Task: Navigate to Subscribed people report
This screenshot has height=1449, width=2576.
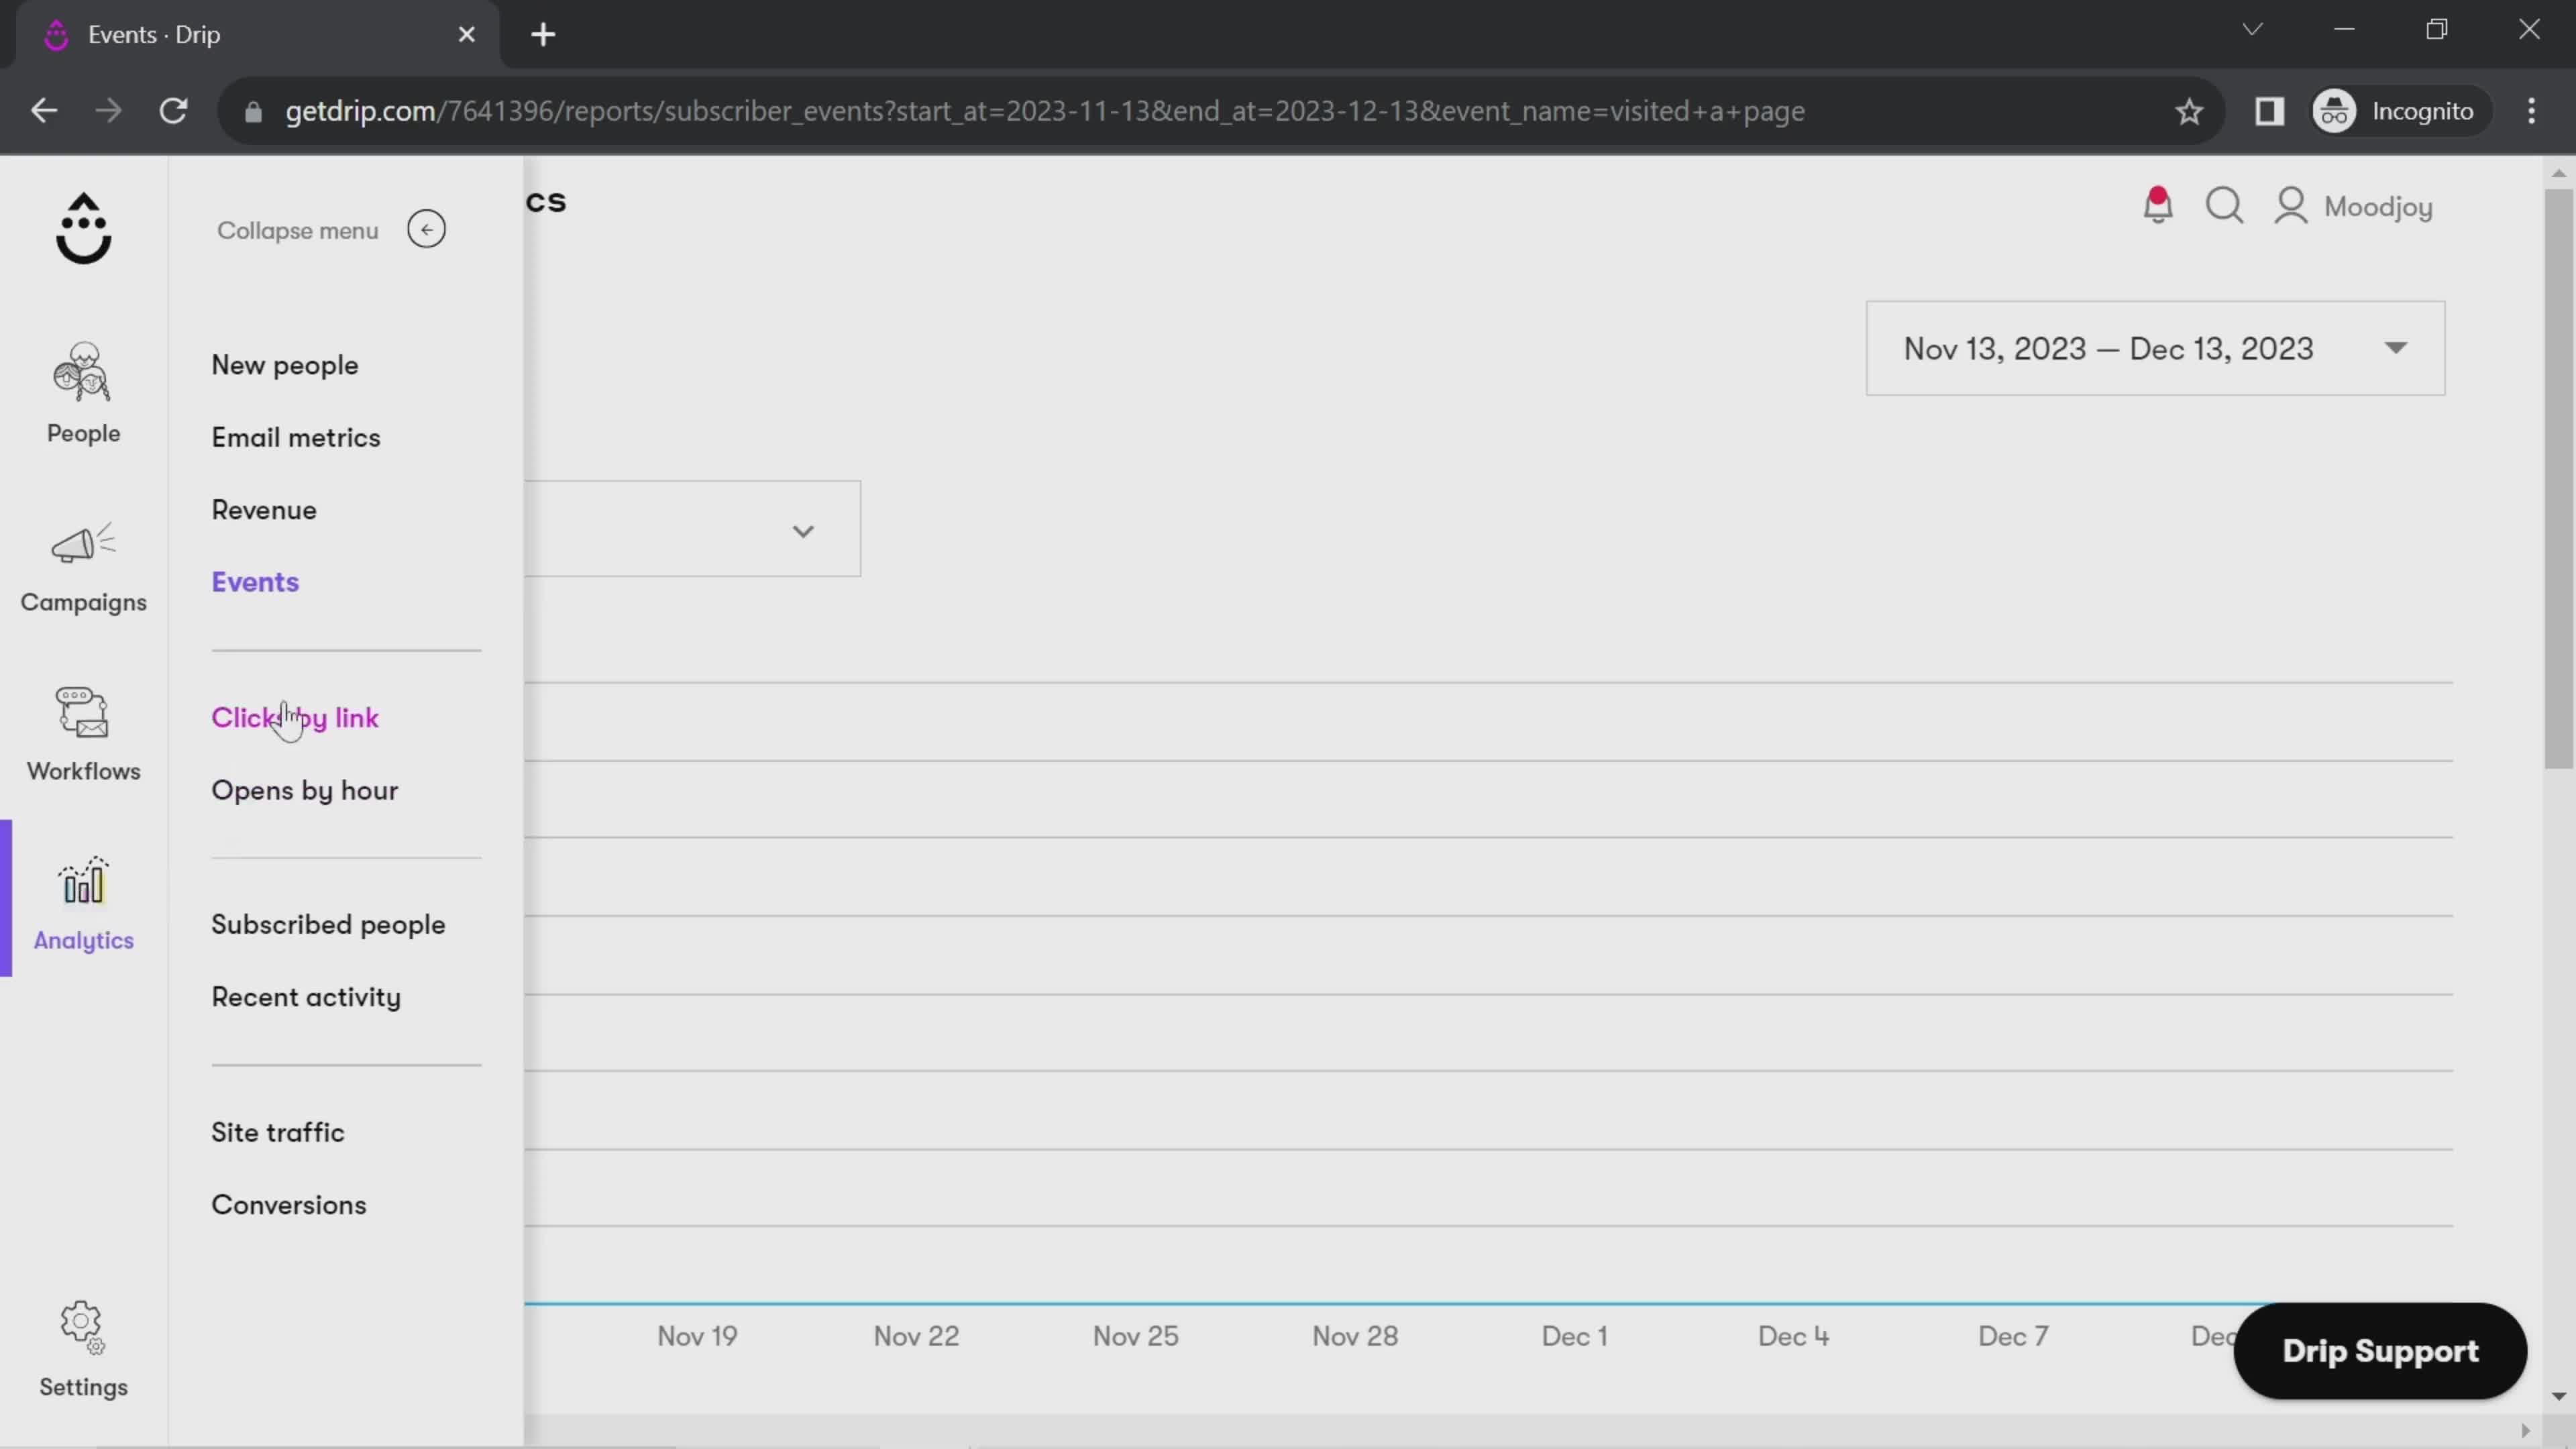Action: point(329,924)
